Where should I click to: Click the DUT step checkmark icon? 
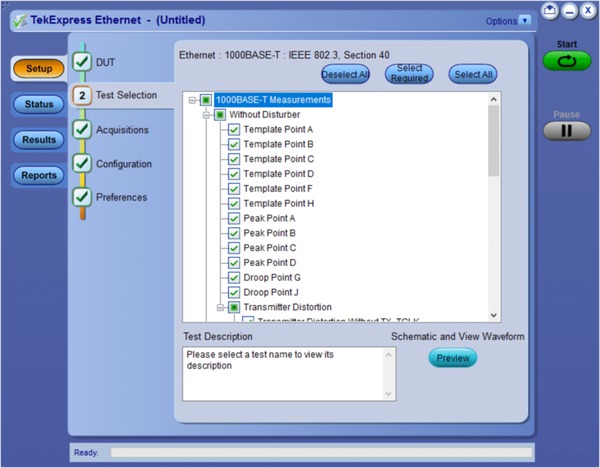(83, 62)
